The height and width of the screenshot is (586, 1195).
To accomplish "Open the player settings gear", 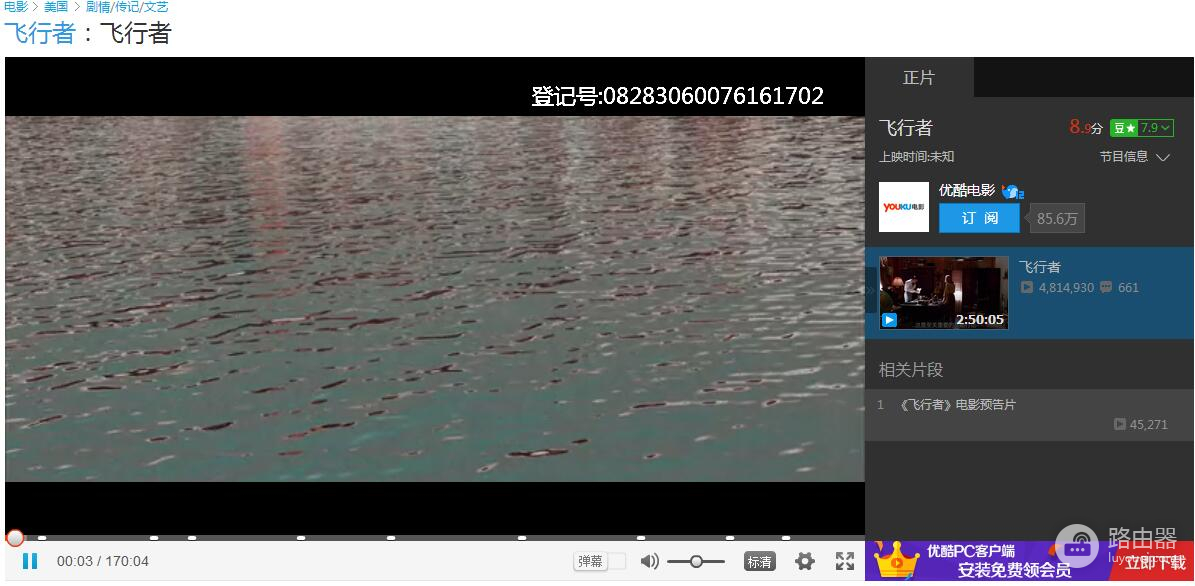I will point(803,561).
